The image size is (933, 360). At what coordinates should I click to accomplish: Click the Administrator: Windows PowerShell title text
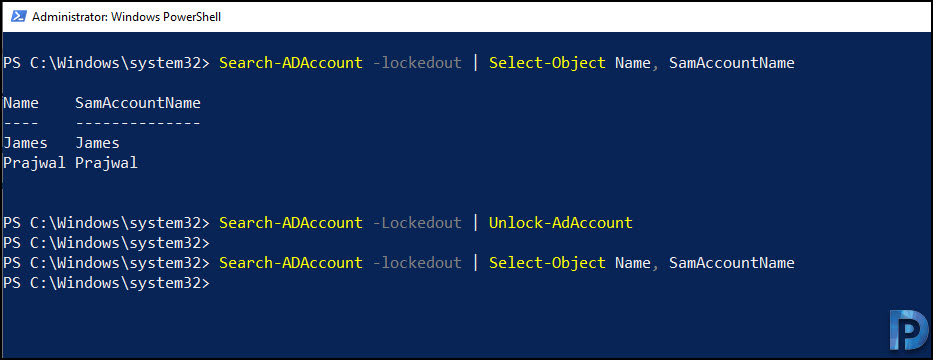click(126, 17)
